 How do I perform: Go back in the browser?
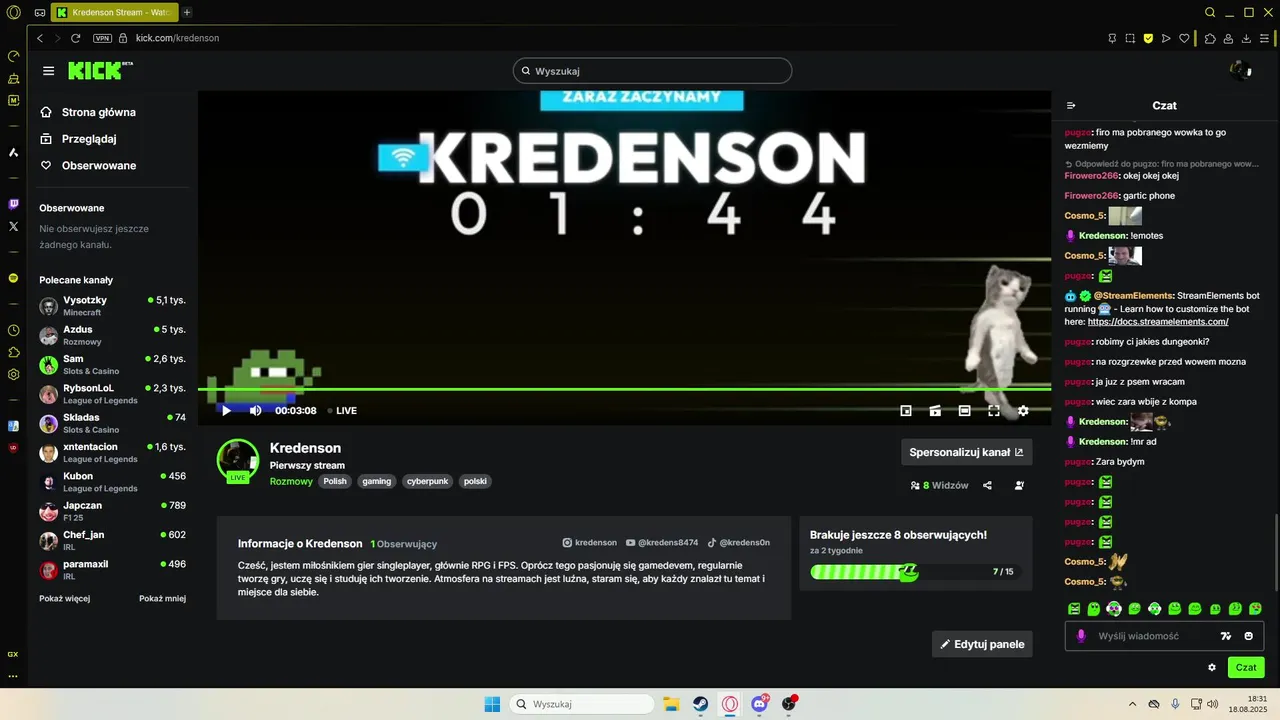(40, 38)
